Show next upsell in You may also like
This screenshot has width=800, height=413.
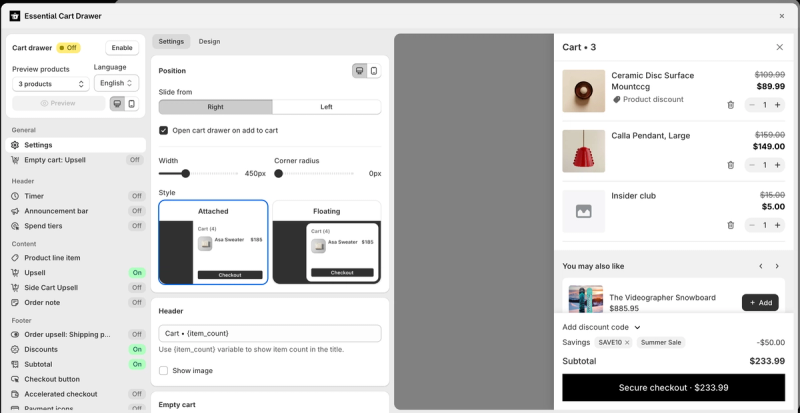click(777, 266)
